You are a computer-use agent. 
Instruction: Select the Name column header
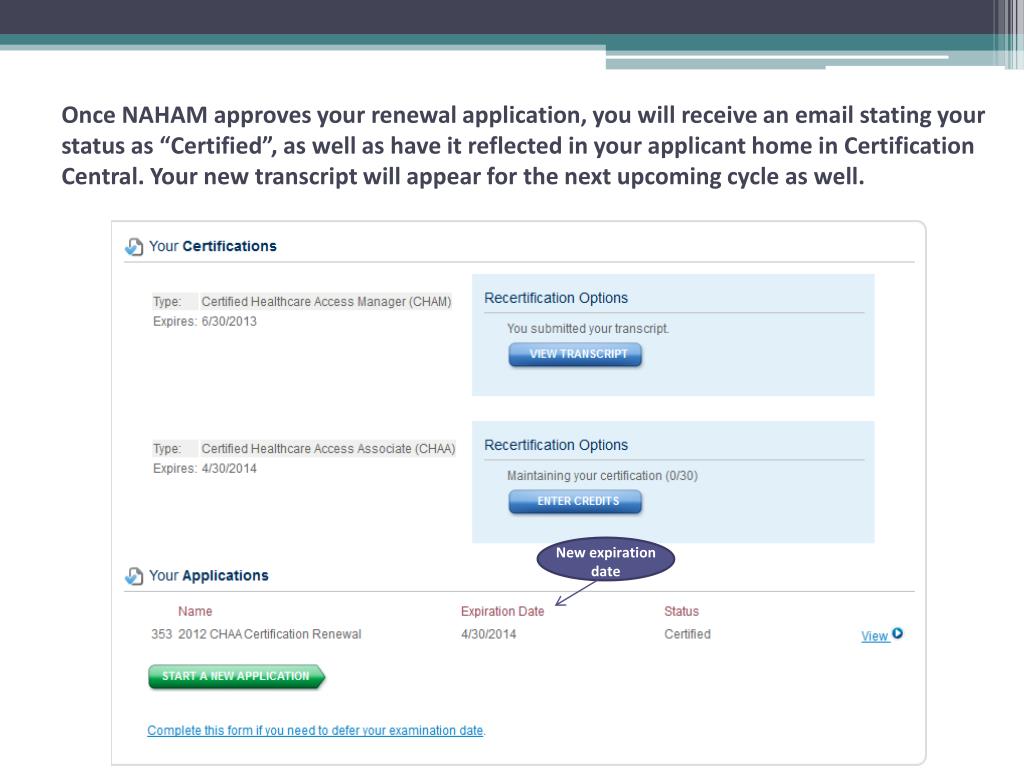195,611
